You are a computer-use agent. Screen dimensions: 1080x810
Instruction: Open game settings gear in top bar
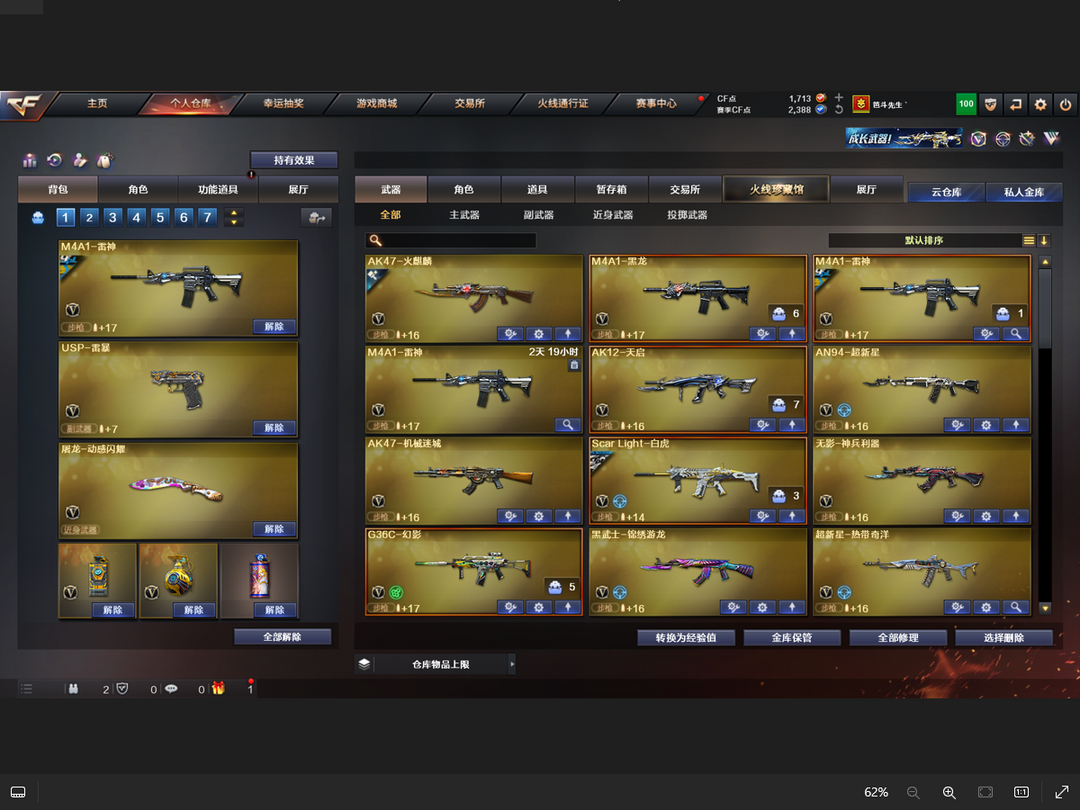[1040, 104]
